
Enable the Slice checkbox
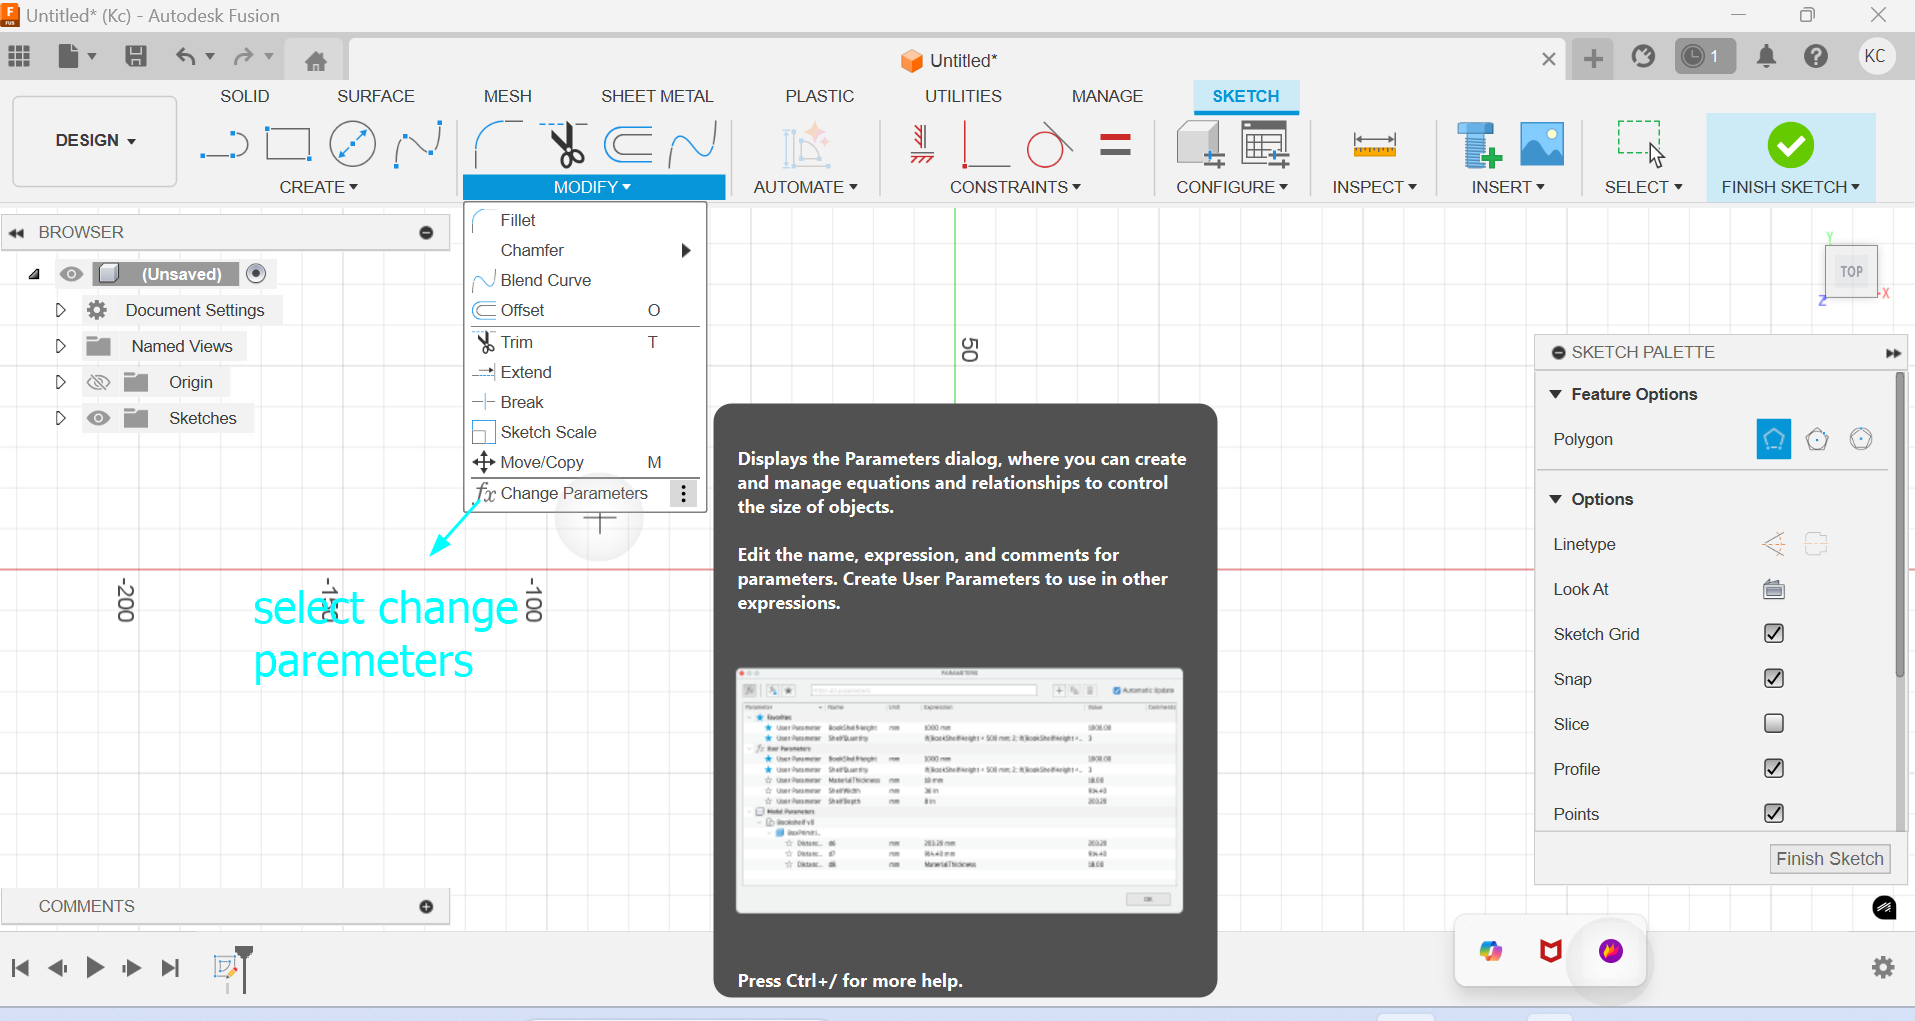click(1774, 723)
